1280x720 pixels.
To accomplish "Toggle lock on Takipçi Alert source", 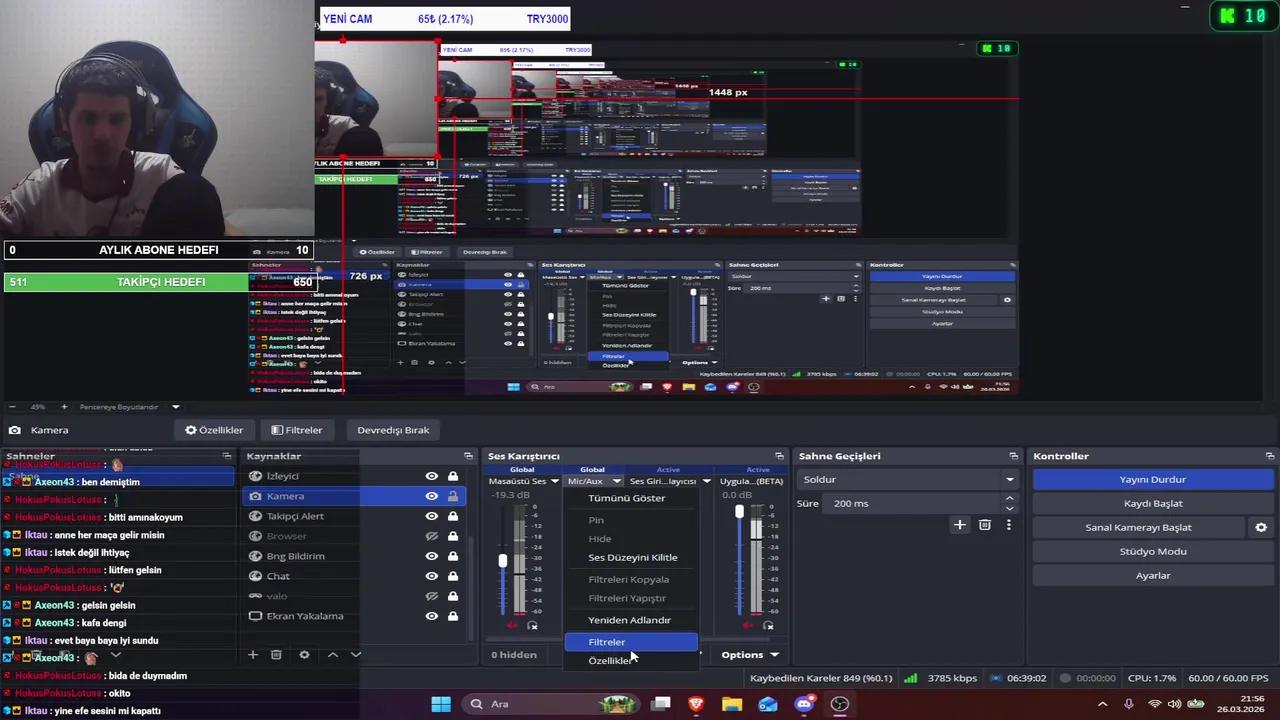I will pyautogui.click(x=453, y=516).
